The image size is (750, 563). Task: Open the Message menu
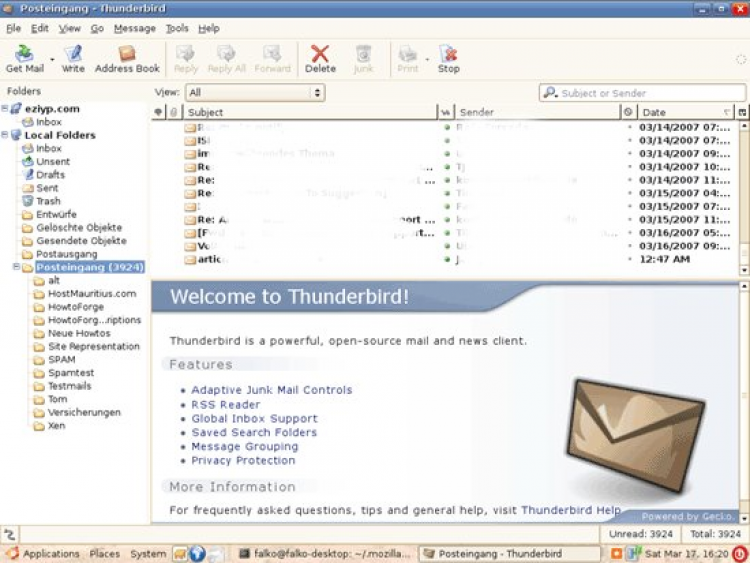(x=134, y=28)
